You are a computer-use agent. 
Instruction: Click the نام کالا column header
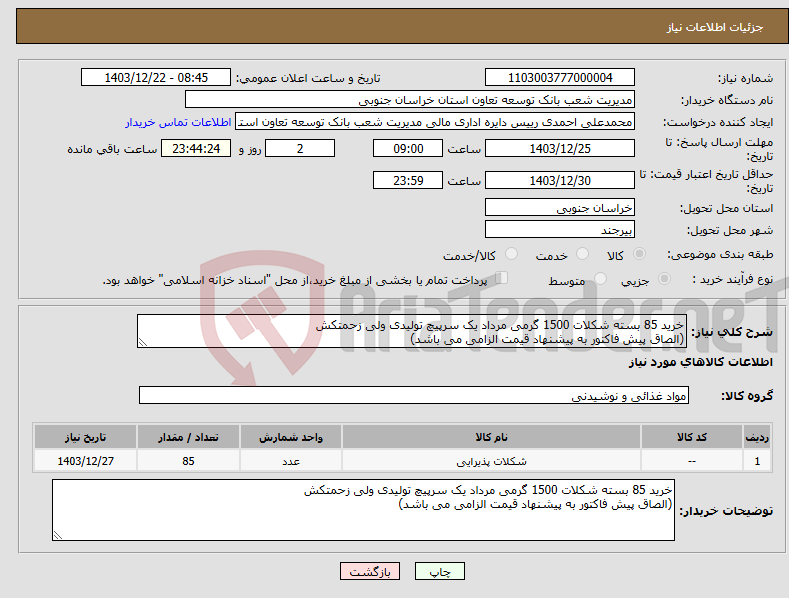tap(491, 437)
